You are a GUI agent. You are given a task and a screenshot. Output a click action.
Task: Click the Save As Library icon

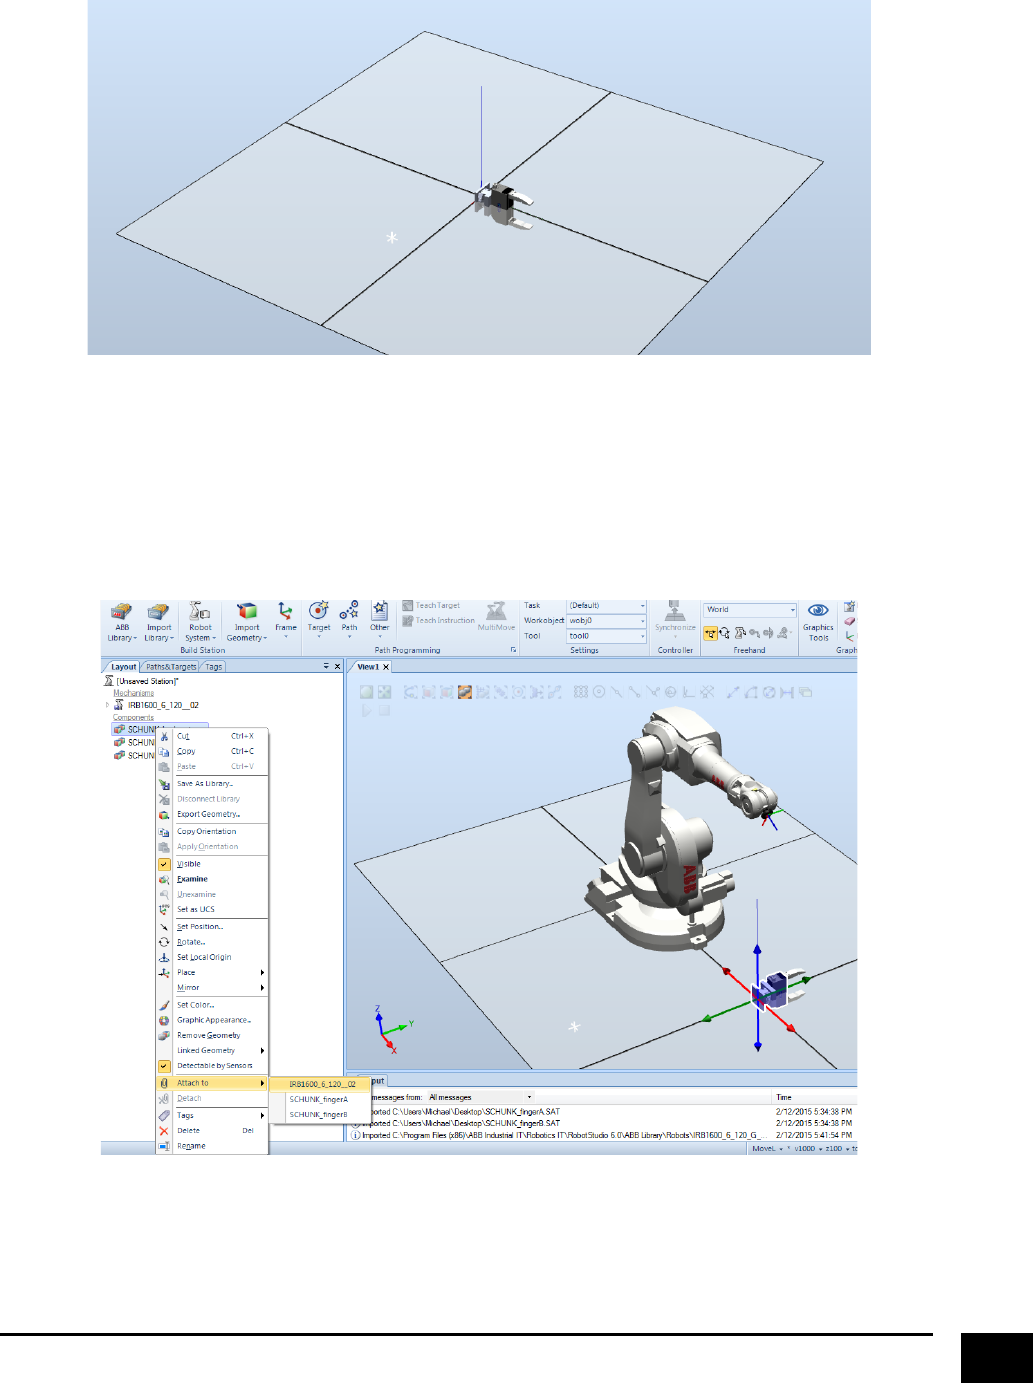tap(164, 784)
